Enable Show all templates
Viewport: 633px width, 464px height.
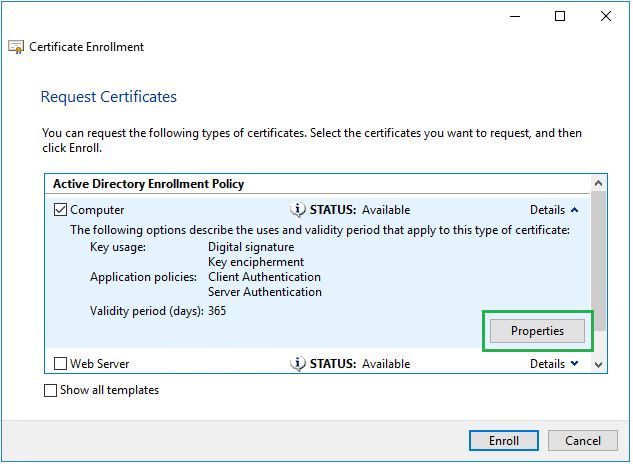[x=51, y=390]
